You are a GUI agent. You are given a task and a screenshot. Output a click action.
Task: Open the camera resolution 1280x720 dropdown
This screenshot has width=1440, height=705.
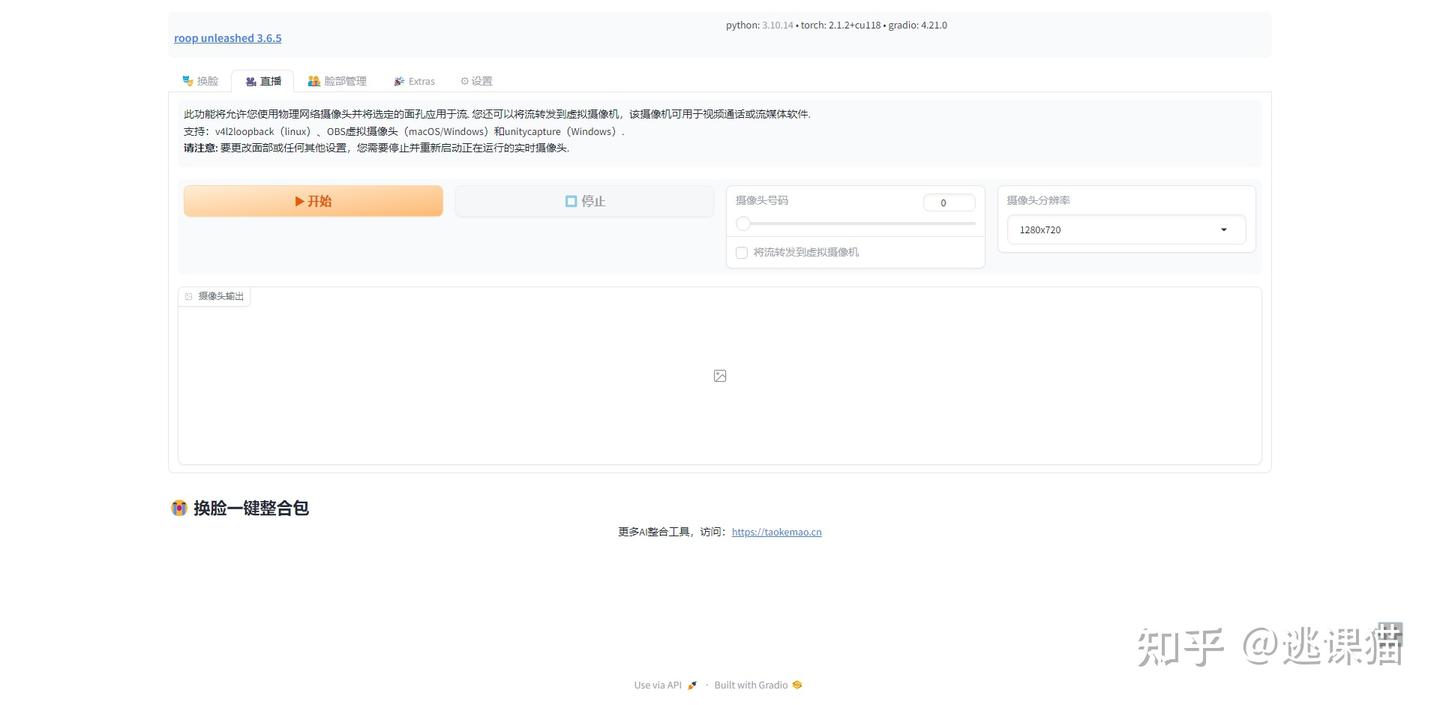[1126, 230]
